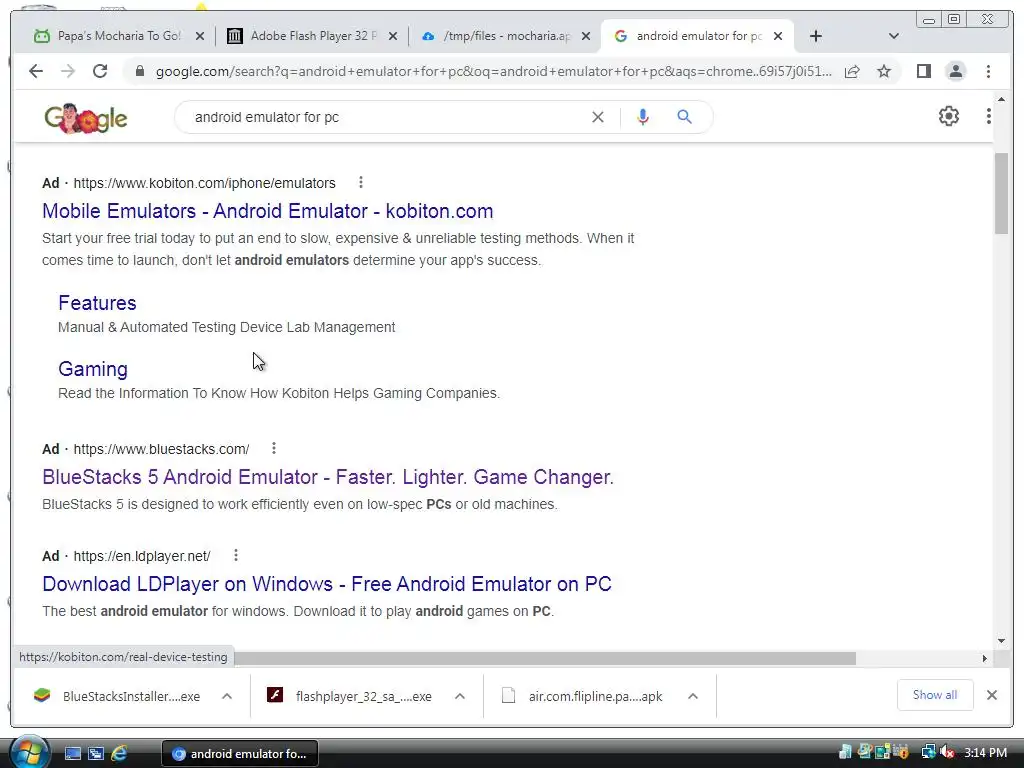Click the Google doodle logo
Screen dimensions: 1024x768
click(86, 118)
